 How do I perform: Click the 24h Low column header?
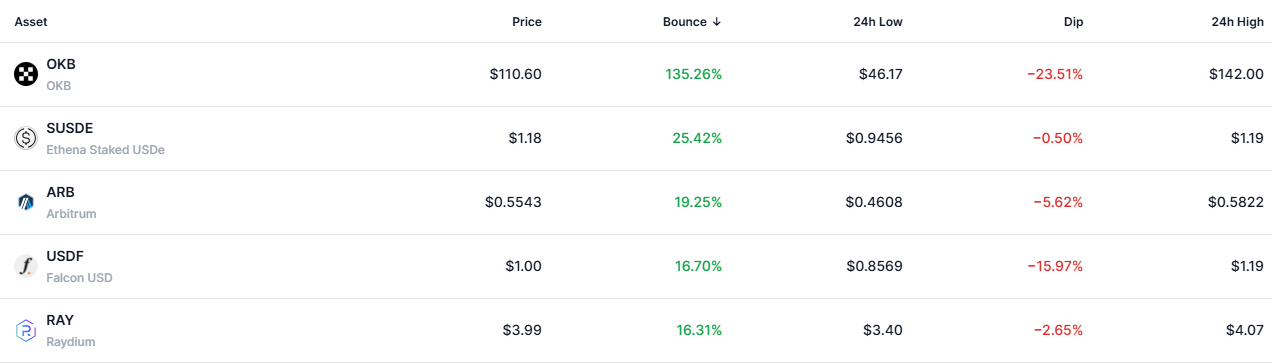[x=879, y=21]
